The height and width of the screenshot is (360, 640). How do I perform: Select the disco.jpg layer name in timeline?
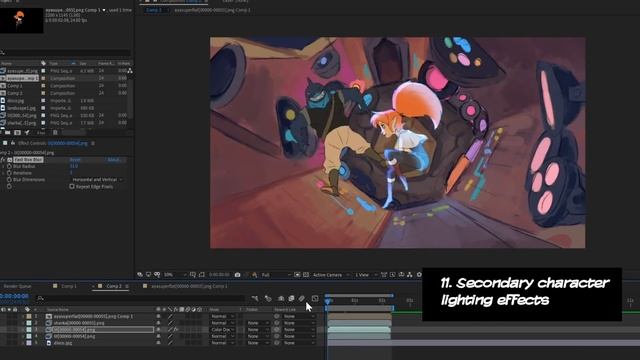[63, 343]
